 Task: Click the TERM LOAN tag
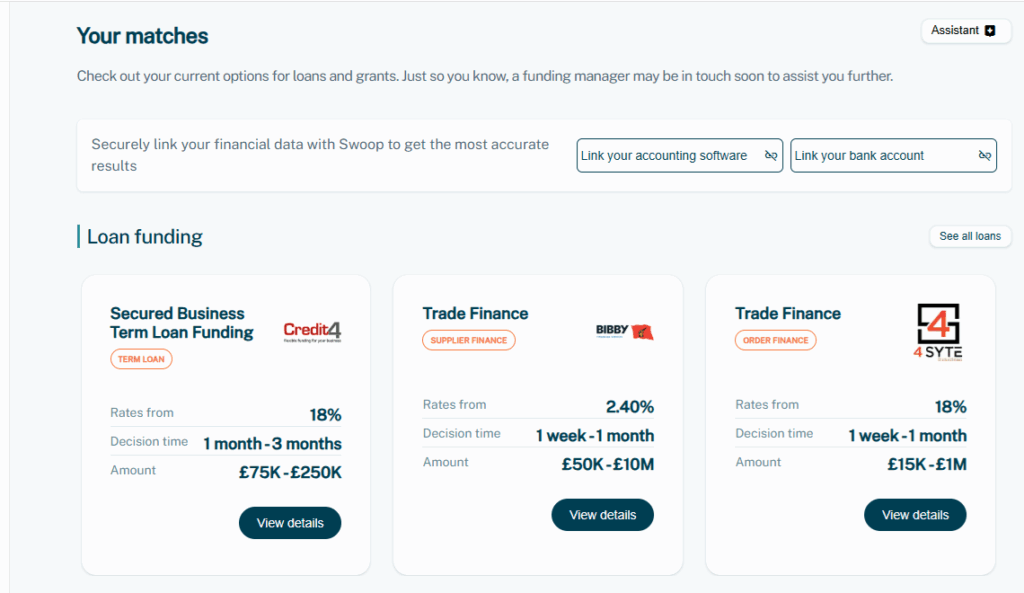pyautogui.click(x=141, y=359)
